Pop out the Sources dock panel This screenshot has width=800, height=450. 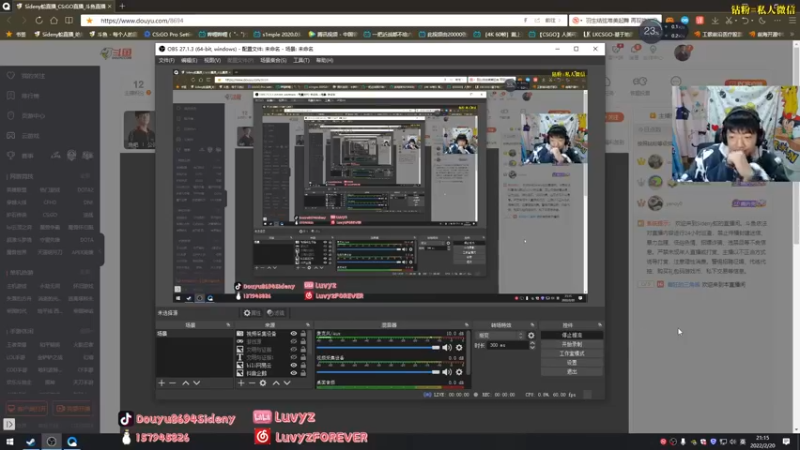click(x=308, y=325)
